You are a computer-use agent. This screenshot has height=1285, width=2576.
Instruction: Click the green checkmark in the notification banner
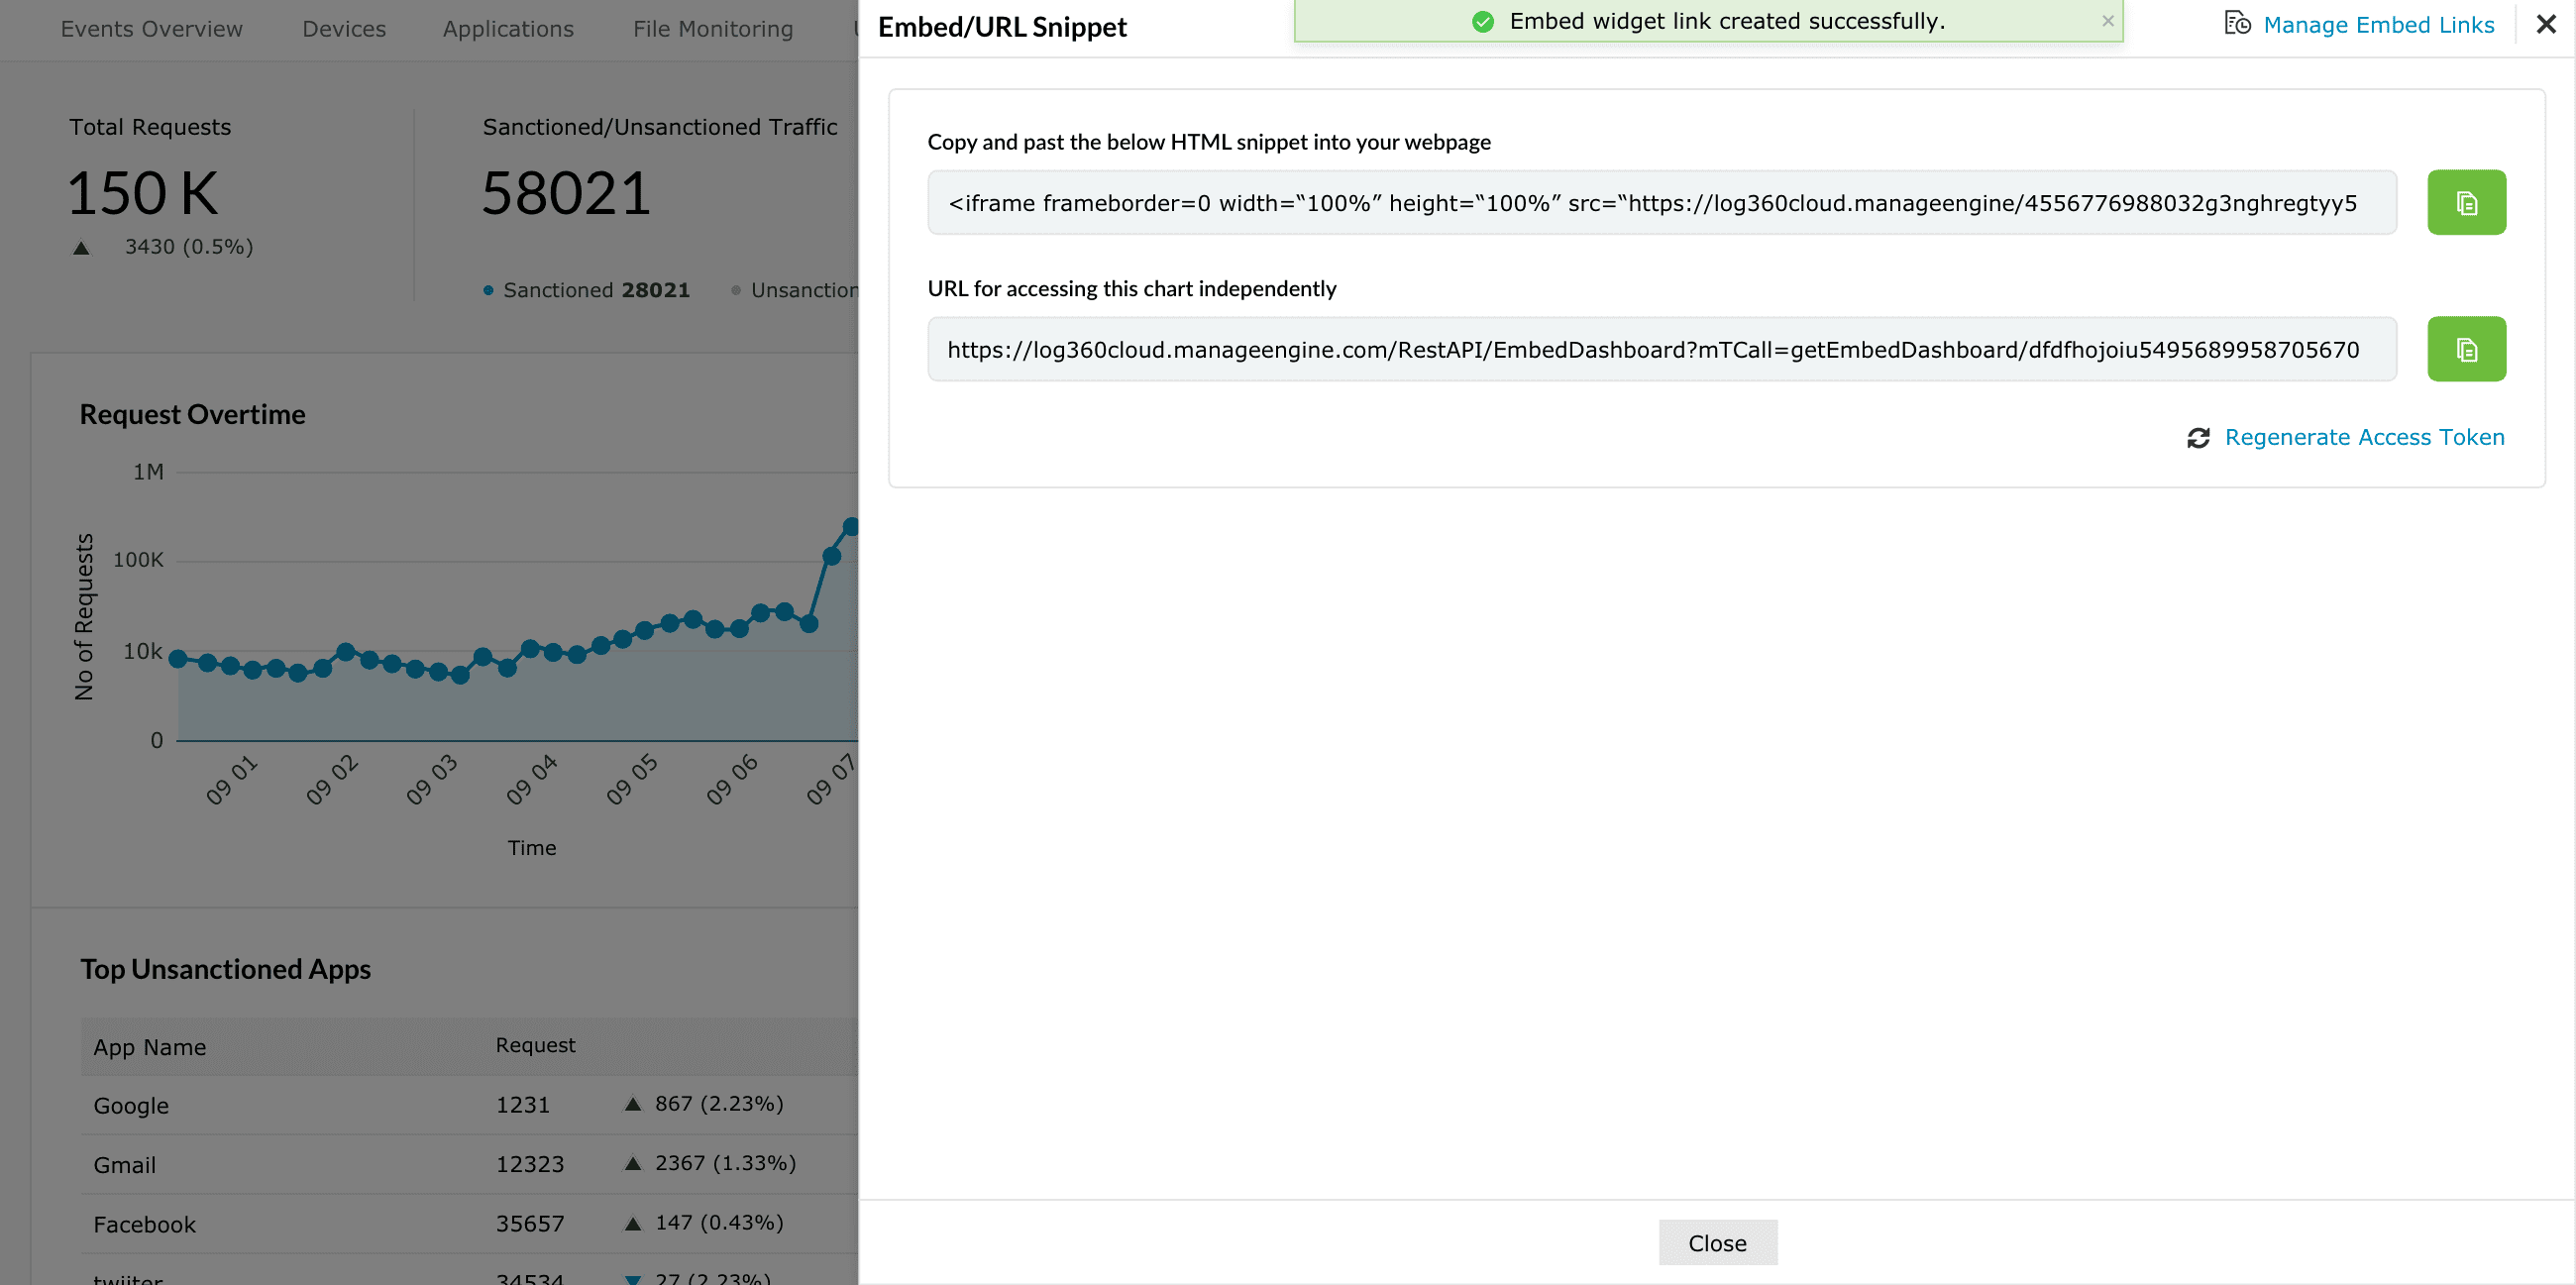pyautogui.click(x=1484, y=20)
